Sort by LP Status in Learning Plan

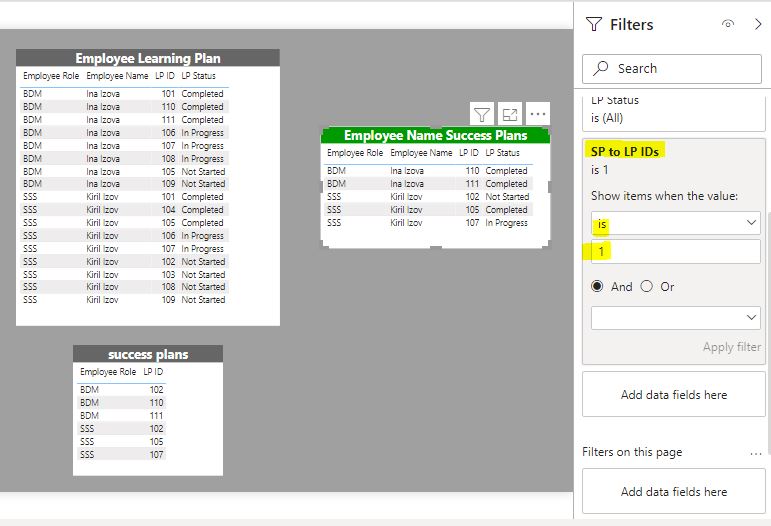click(199, 76)
